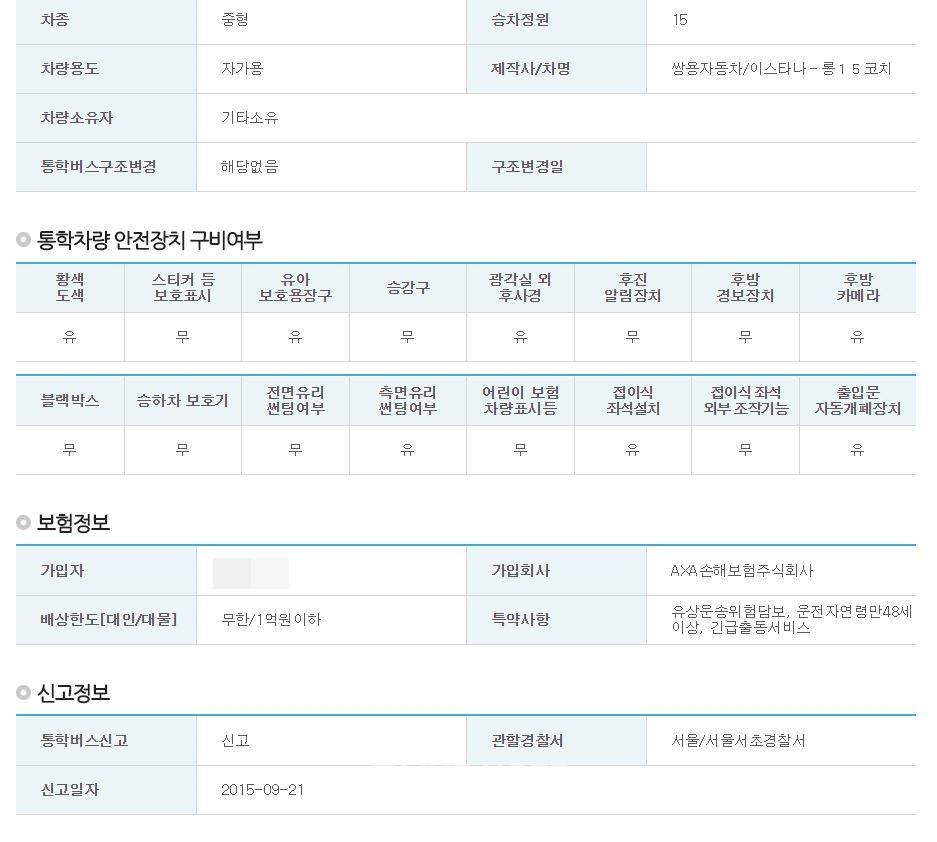Image resolution: width=937 pixels, height=842 pixels.
Task: Select the 유 value under 광각실 외 후사경
Action: tap(520, 337)
